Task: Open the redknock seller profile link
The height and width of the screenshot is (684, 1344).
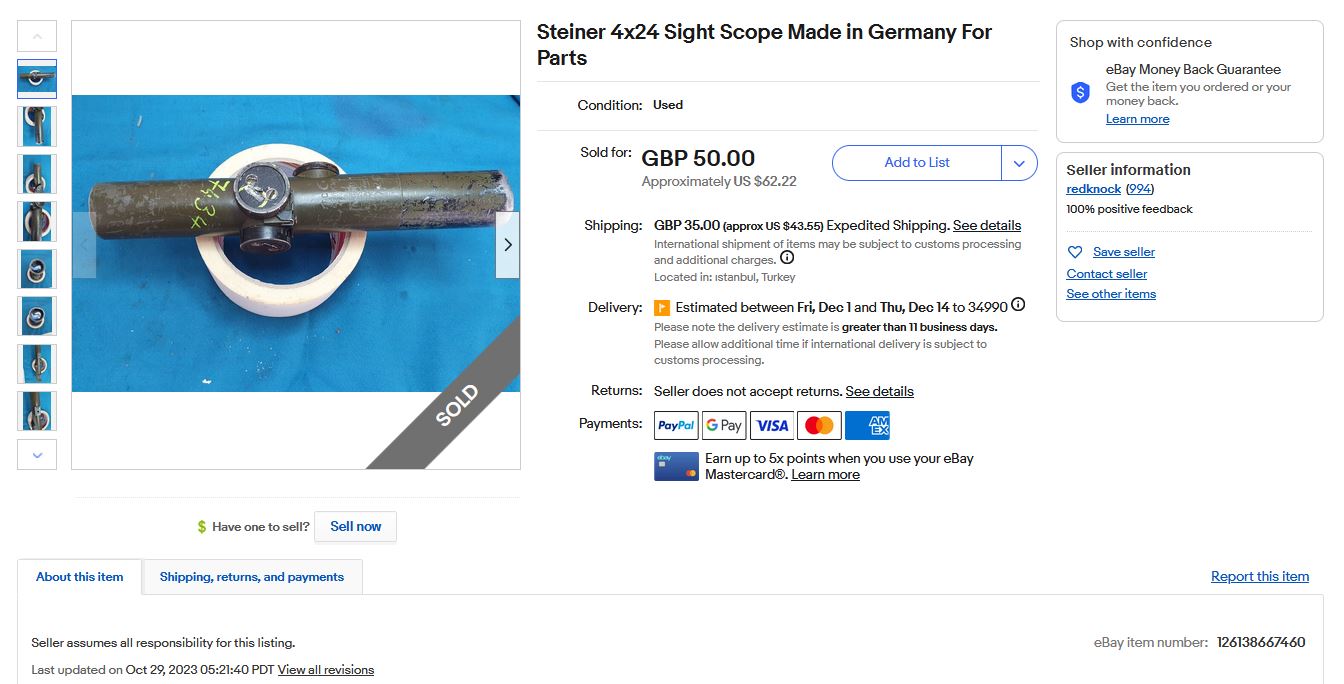Action: [1093, 189]
